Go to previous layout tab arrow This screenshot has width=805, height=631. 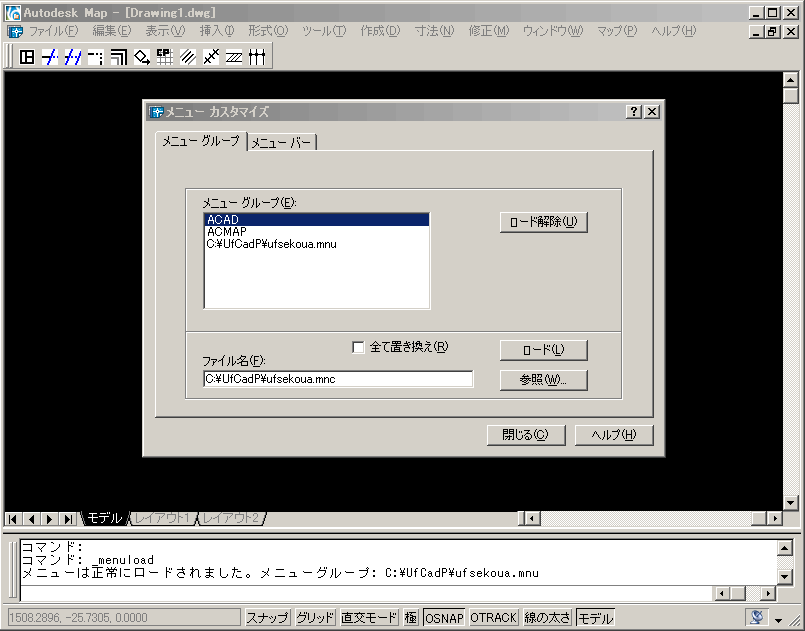click(x=31, y=519)
